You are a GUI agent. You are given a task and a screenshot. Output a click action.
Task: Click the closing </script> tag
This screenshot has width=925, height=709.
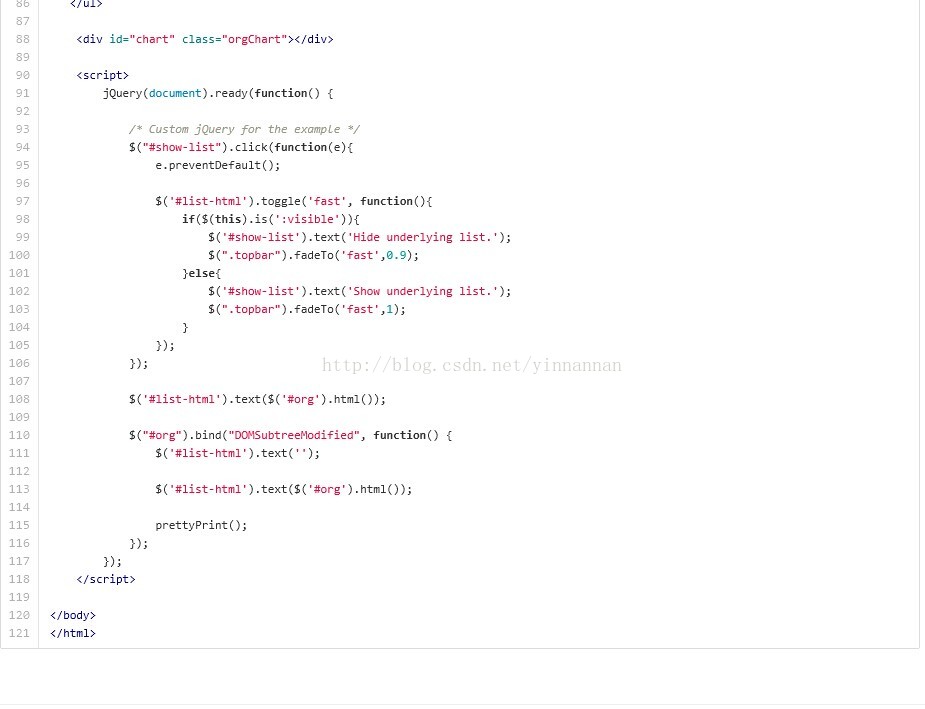tap(106, 579)
